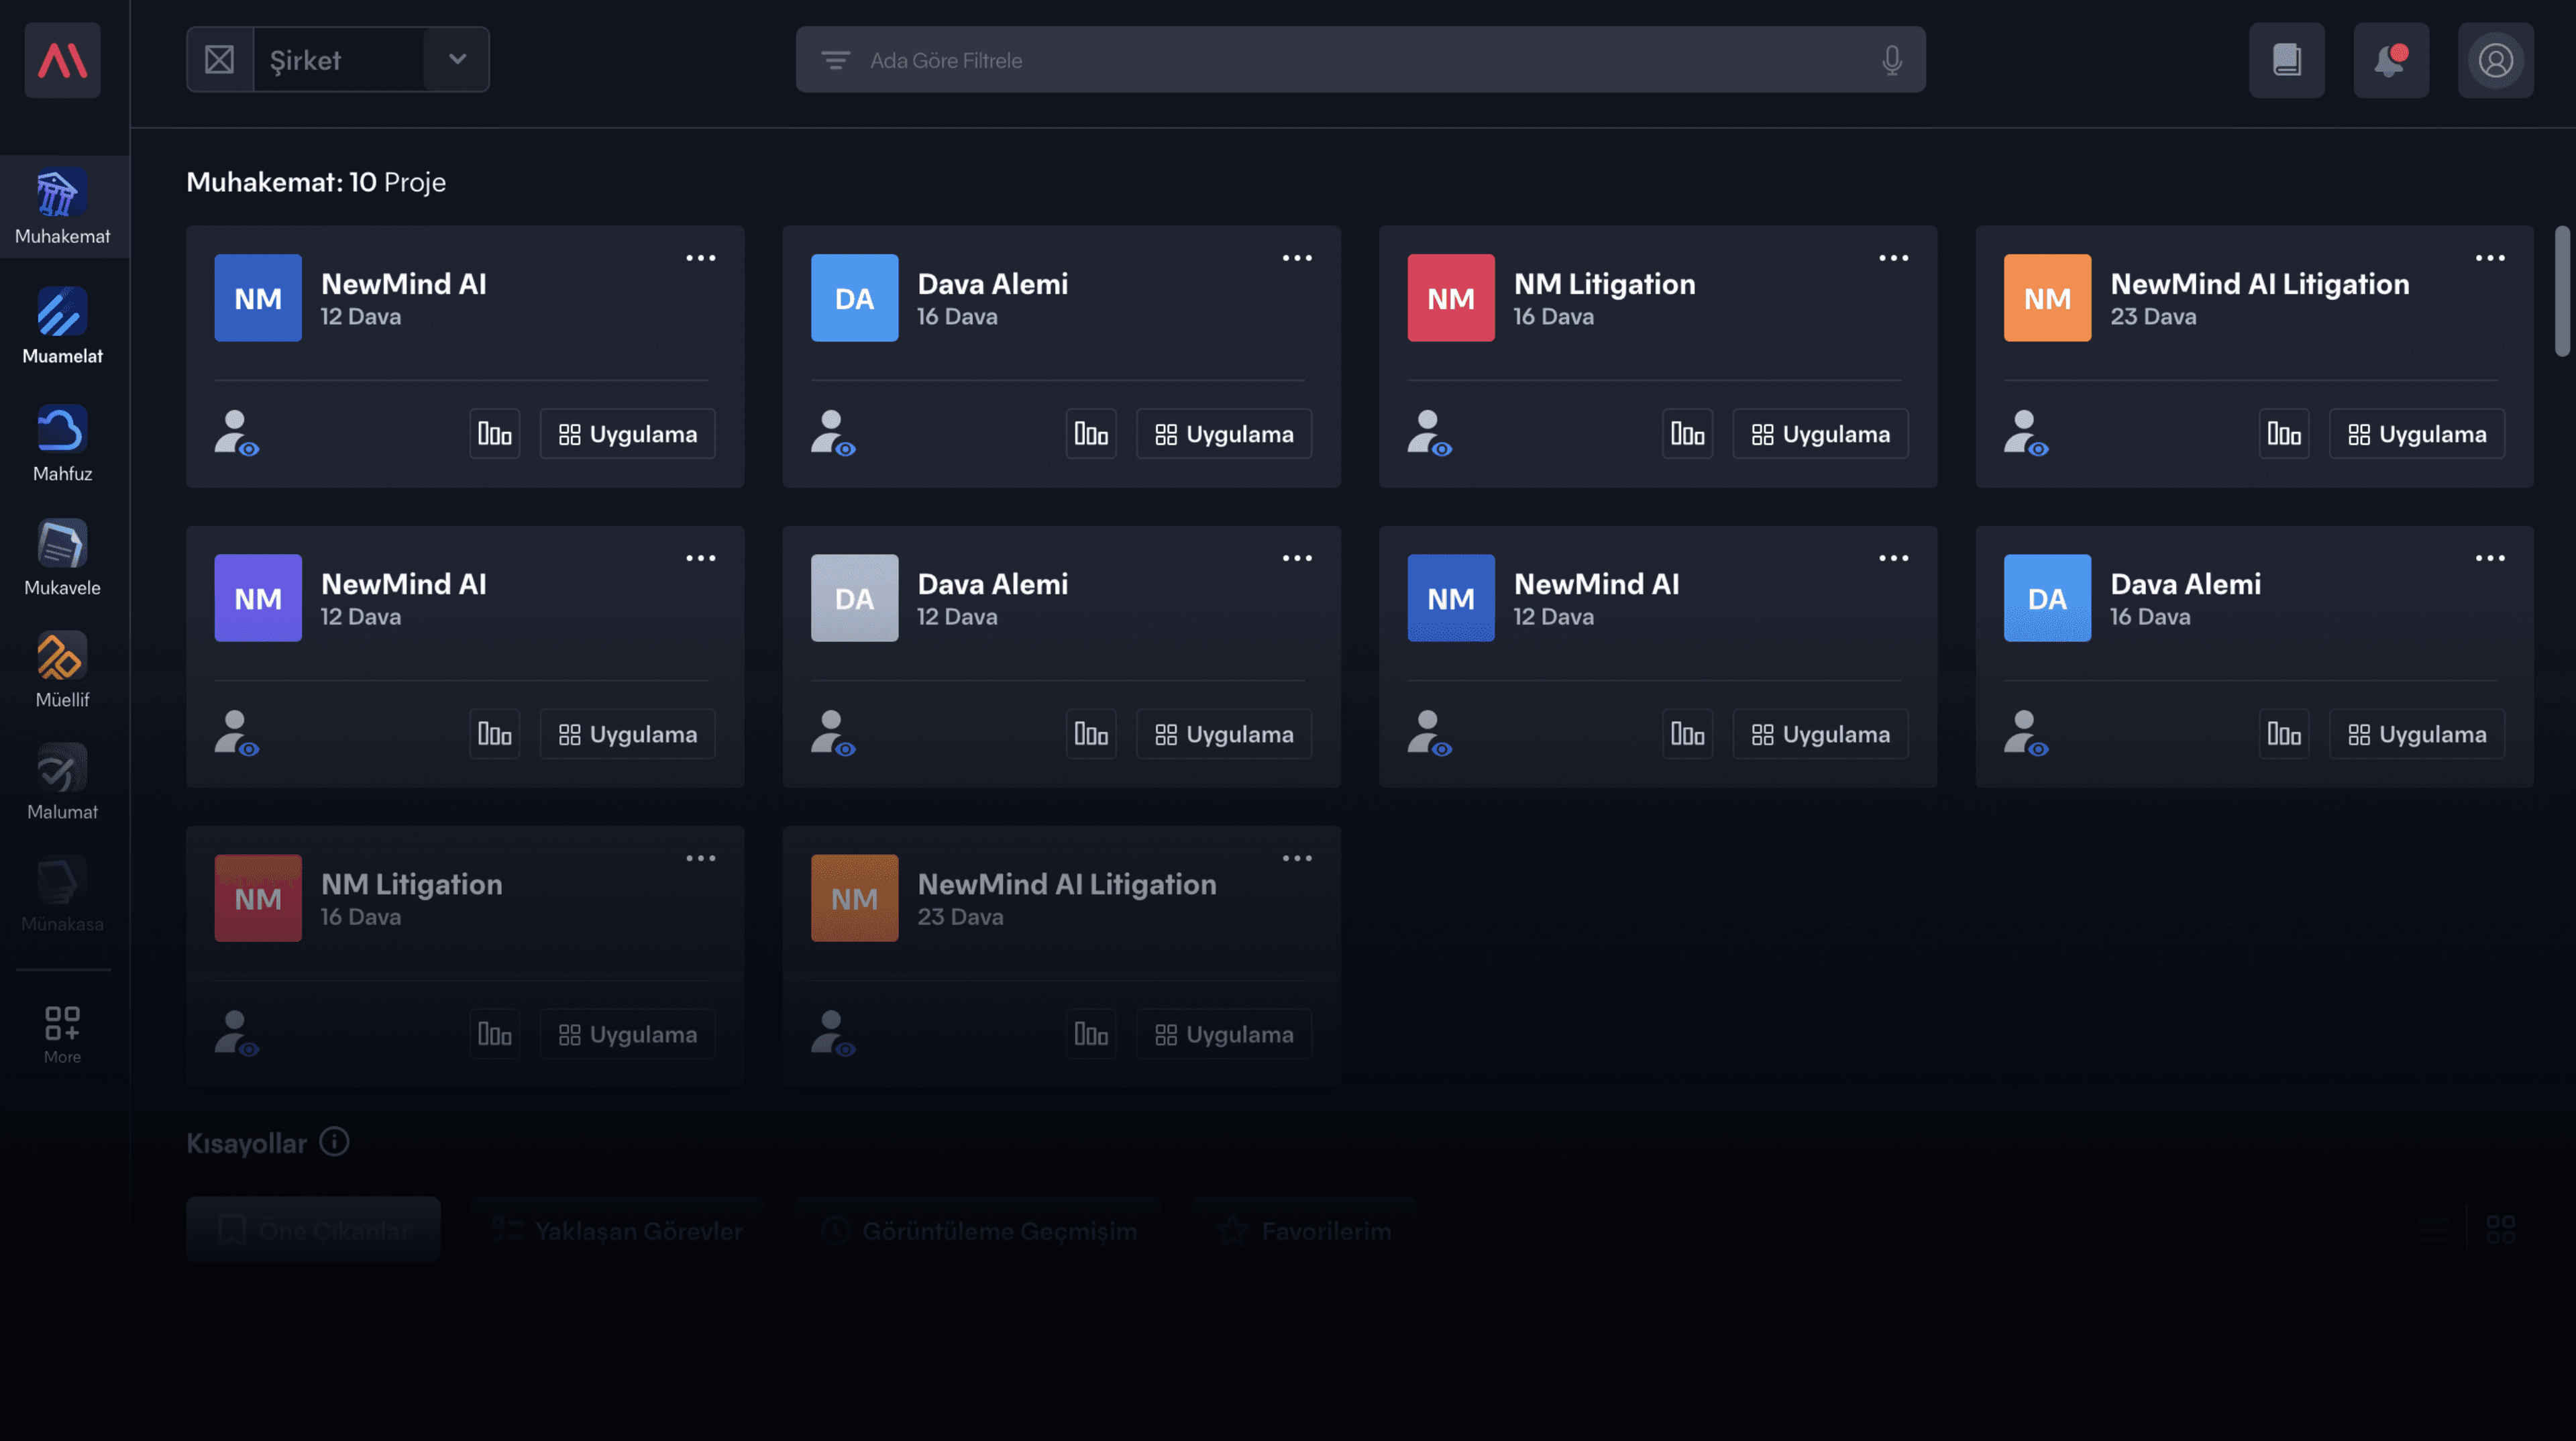Toggle user visibility on NM Litigation card

1429,433
